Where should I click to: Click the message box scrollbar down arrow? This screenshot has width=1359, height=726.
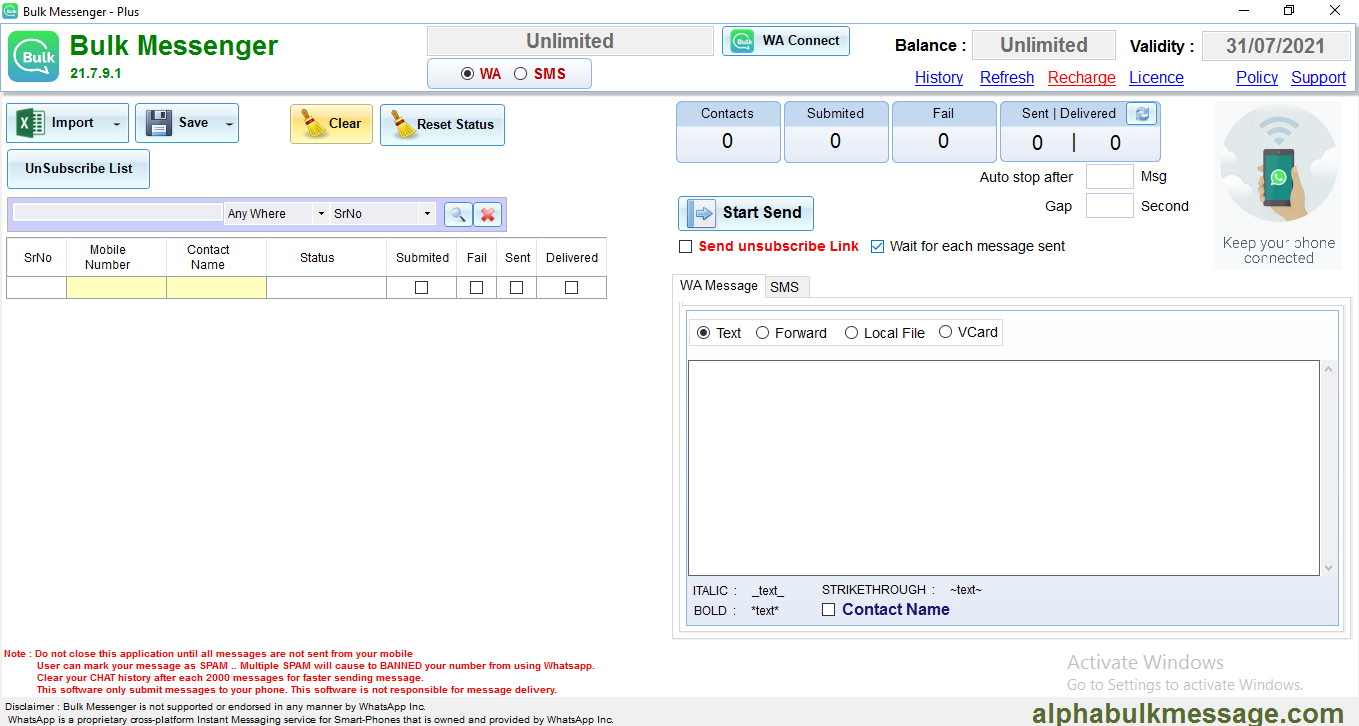pos(1329,568)
